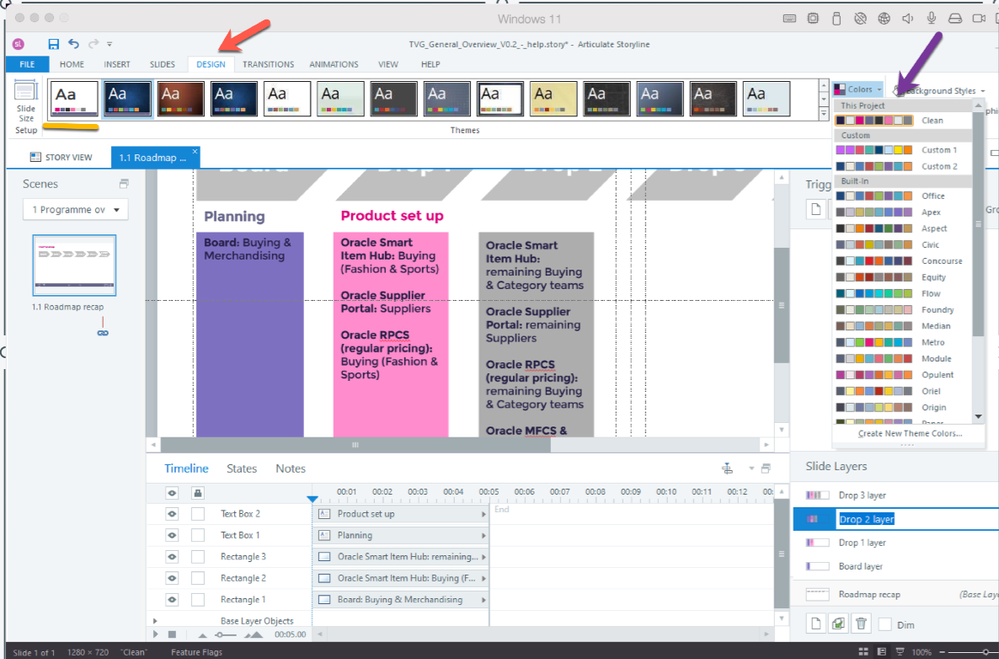The width and height of the screenshot is (999, 659).
Task: Click the slide link icon under thumbnail
Action: click(103, 333)
